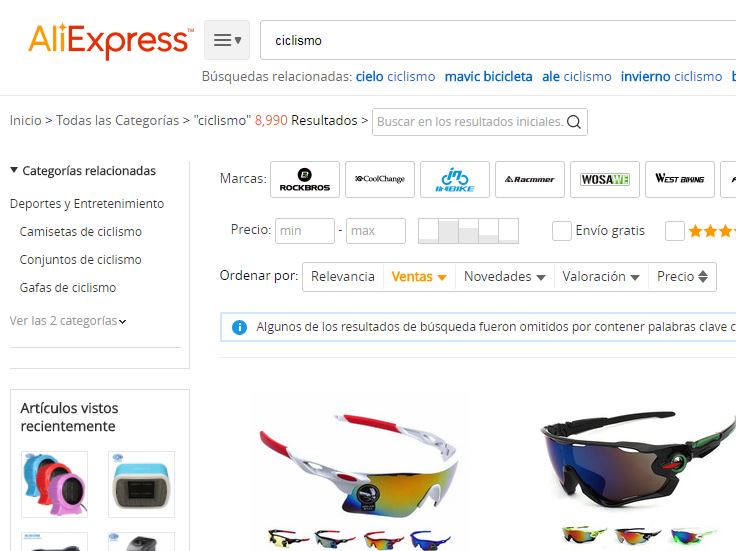Image resolution: width=736 pixels, height=551 pixels.
Task: Open Gafas de ciclismo category
Action: tap(68, 287)
